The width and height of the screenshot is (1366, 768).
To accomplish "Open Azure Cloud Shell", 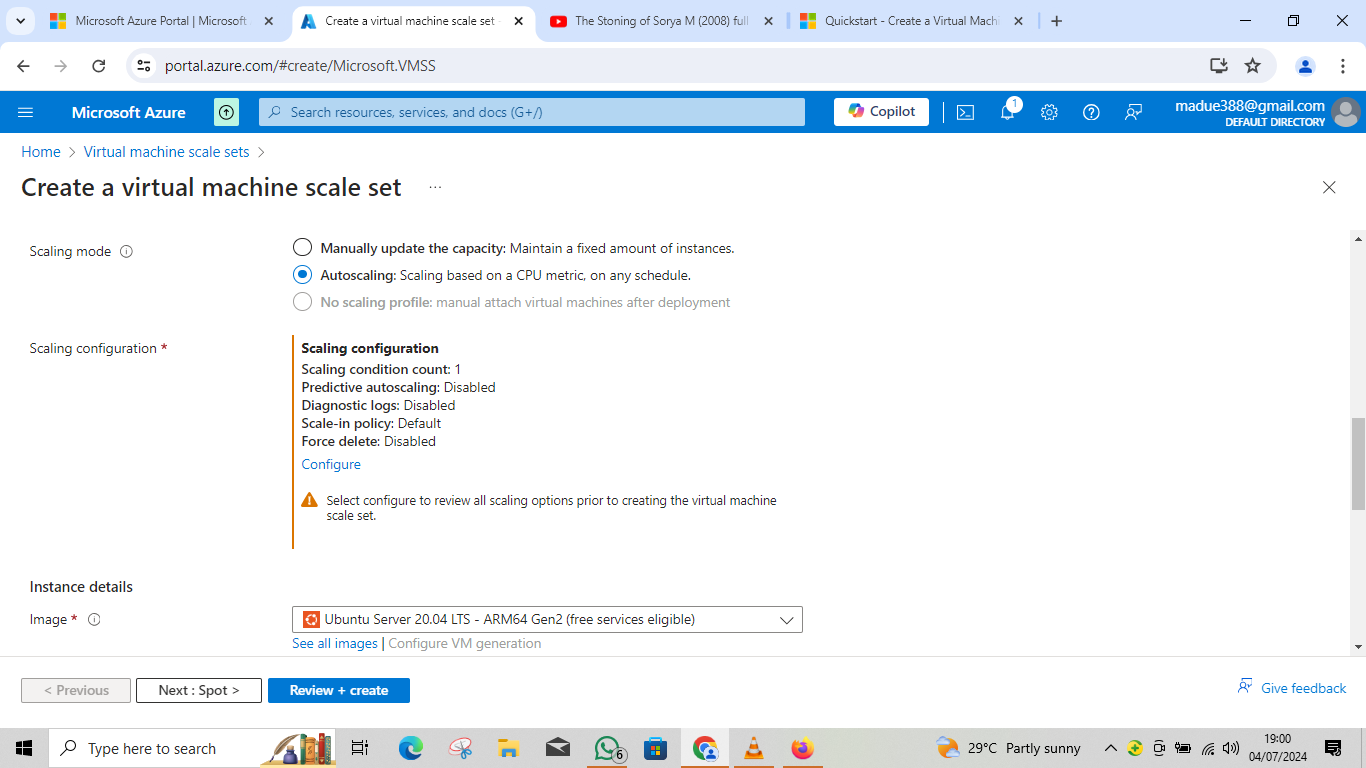I will pos(965,112).
